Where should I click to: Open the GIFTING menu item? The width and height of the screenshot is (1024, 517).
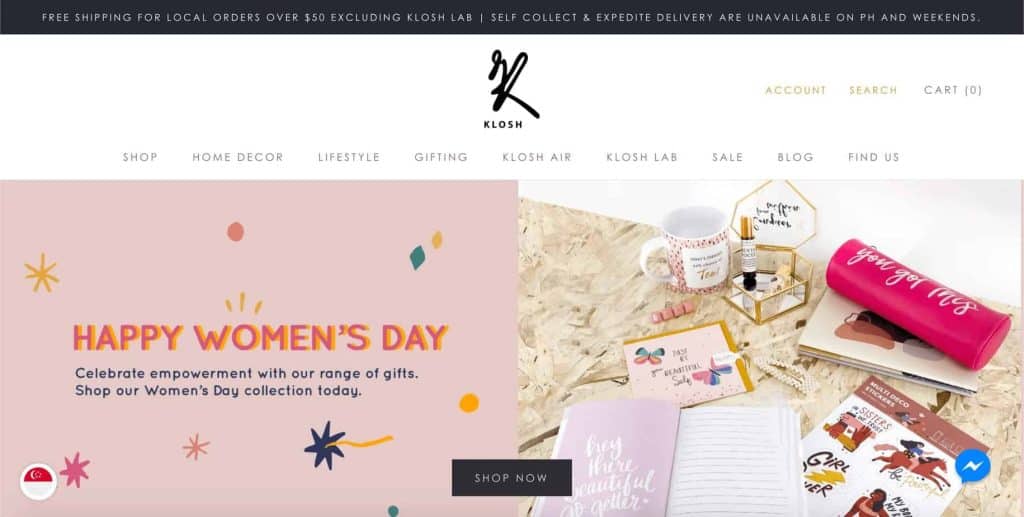coord(441,157)
